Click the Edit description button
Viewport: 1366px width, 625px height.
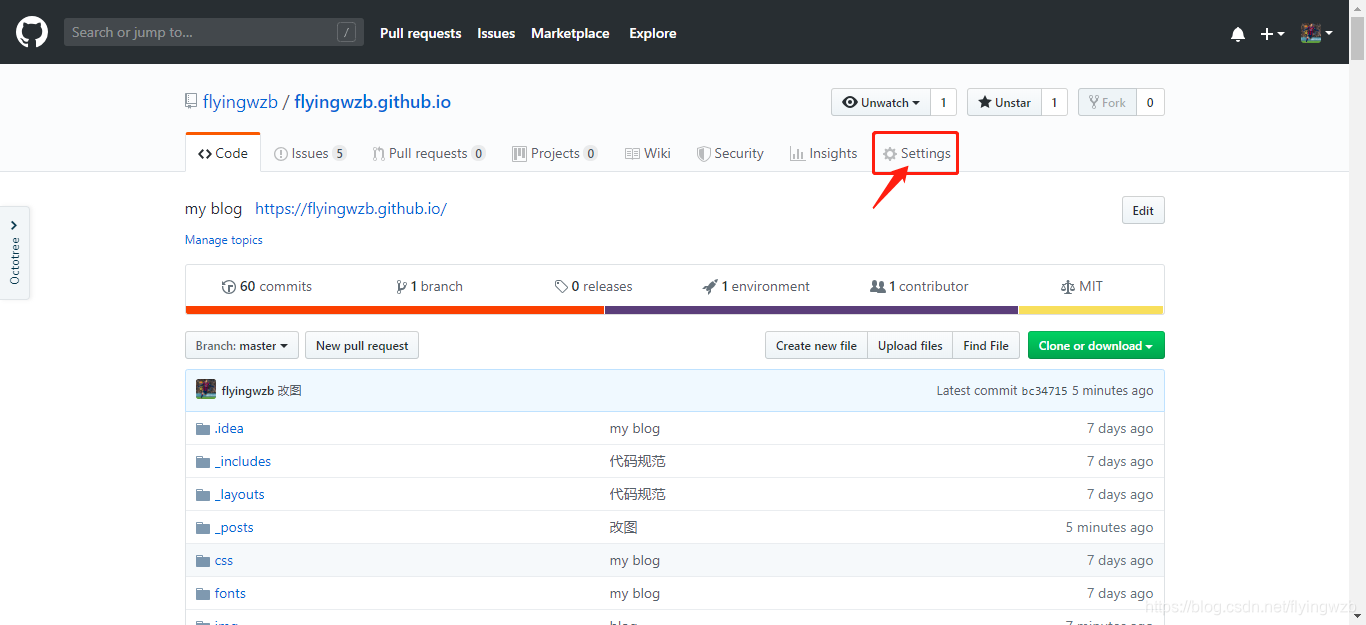[x=1143, y=210]
